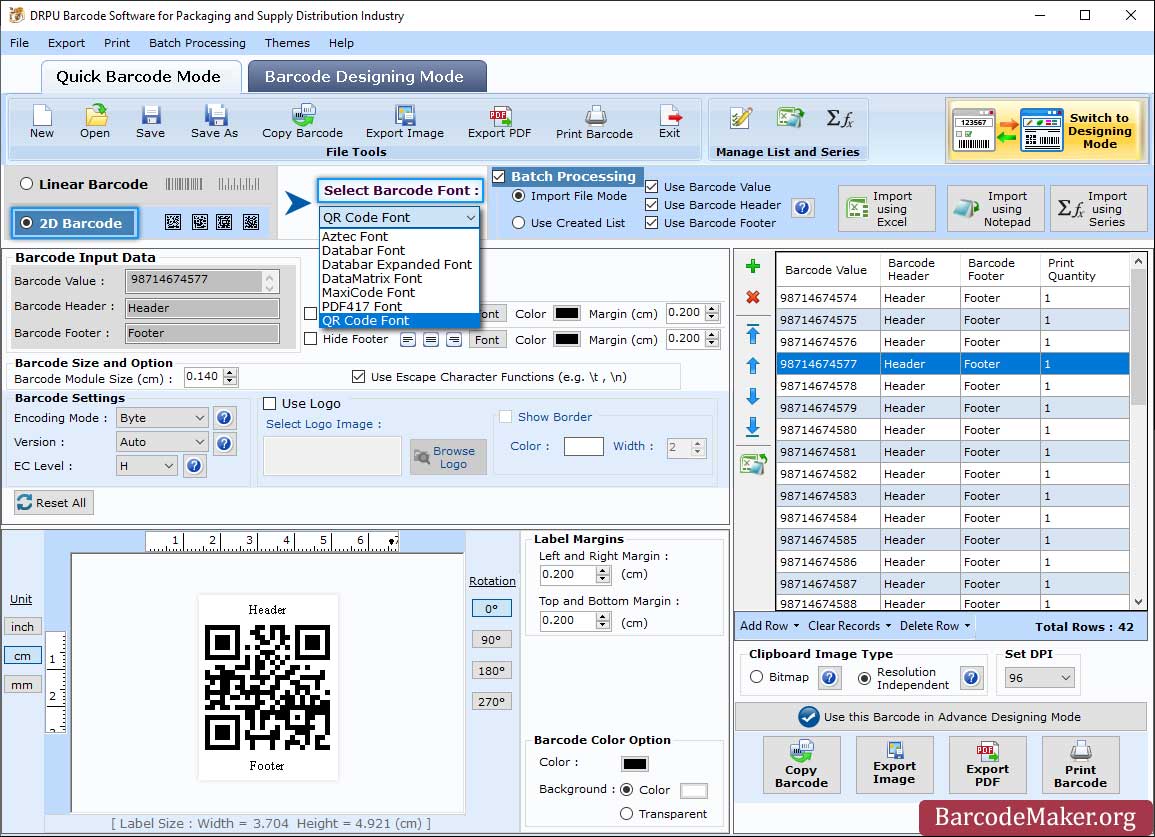The height and width of the screenshot is (837, 1155).
Task: Enable the Use Logo checkbox
Action: tap(270, 403)
